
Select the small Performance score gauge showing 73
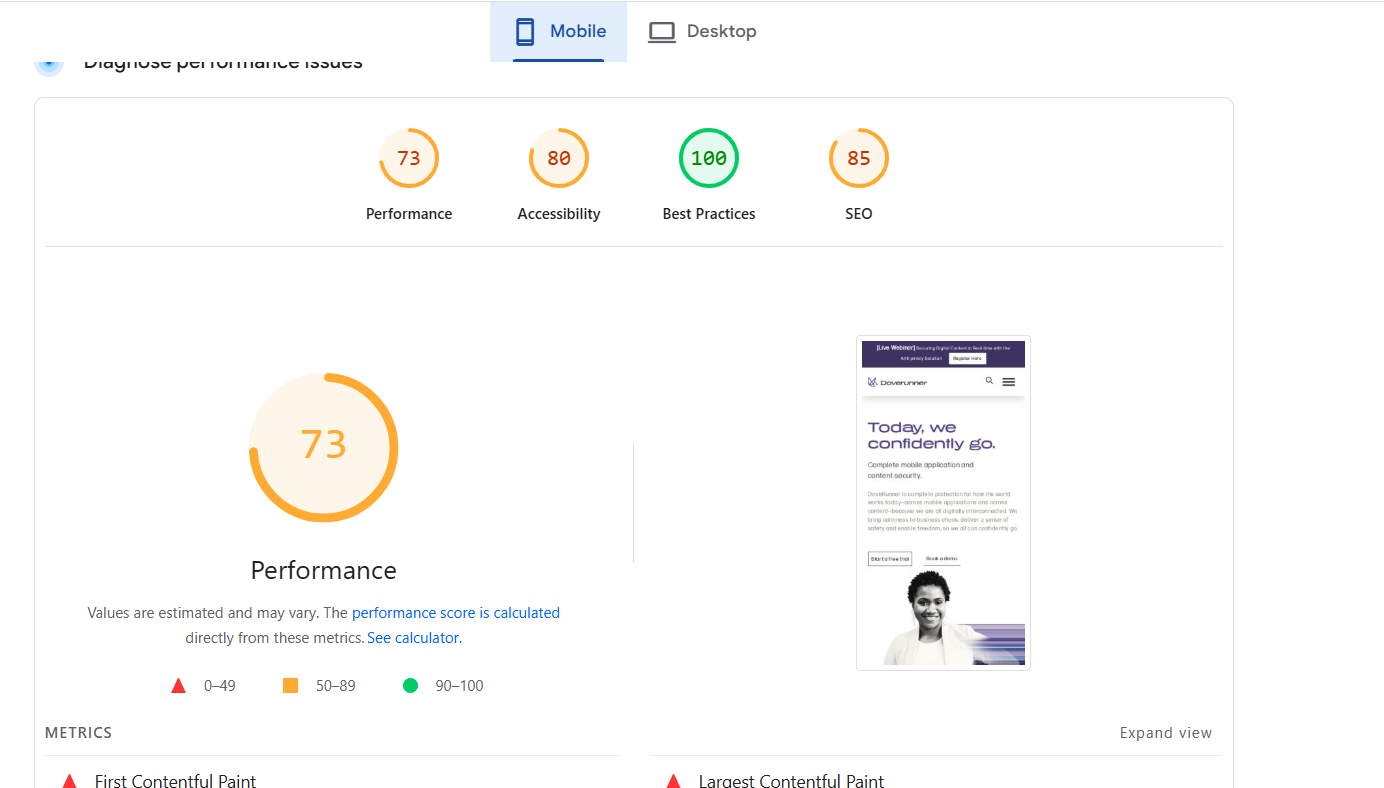[x=409, y=158]
